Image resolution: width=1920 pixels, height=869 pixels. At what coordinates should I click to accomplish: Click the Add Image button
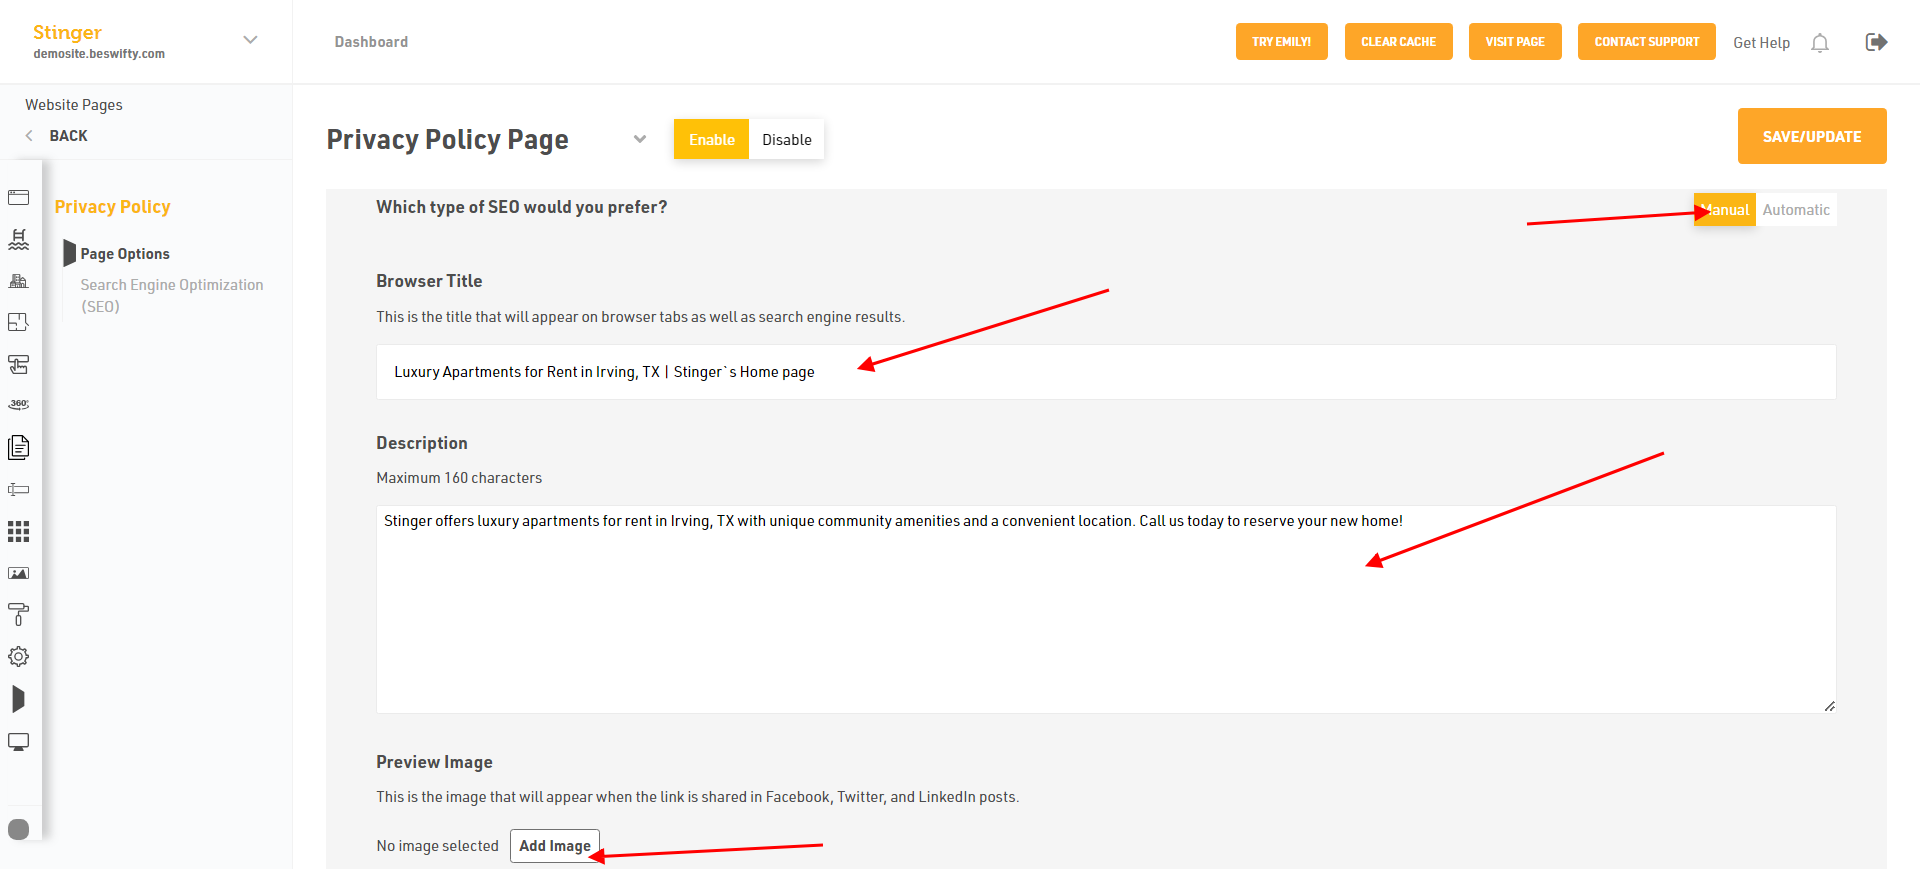[555, 846]
